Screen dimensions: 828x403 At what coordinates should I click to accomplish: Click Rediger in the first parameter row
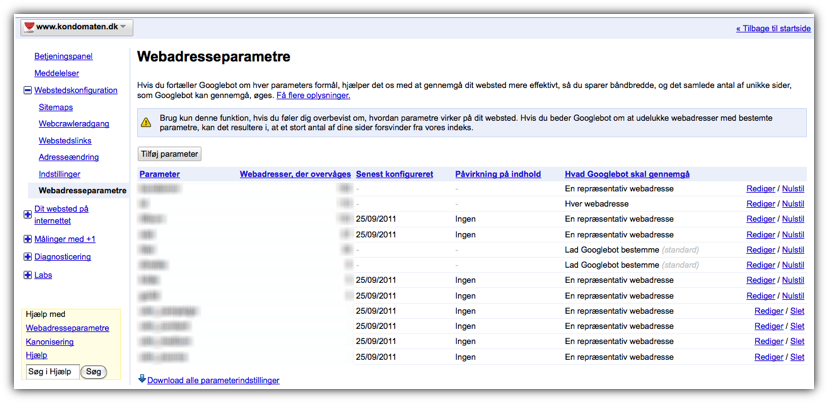(x=760, y=189)
